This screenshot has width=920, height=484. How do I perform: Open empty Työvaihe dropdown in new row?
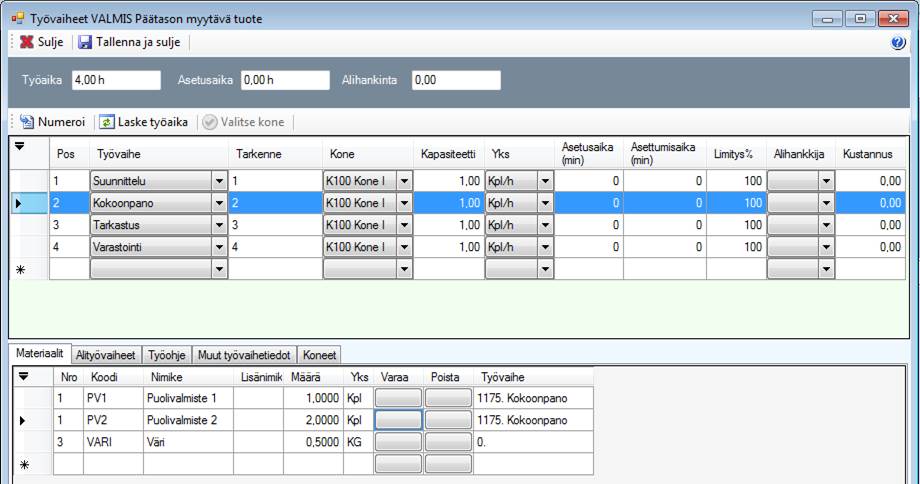219,269
